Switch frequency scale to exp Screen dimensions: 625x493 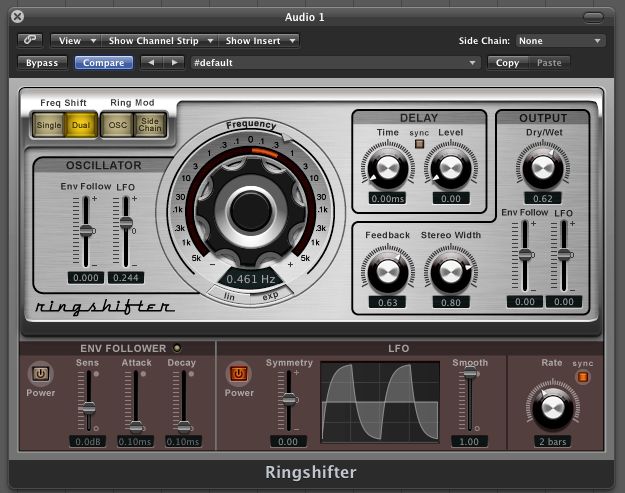coord(270,296)
